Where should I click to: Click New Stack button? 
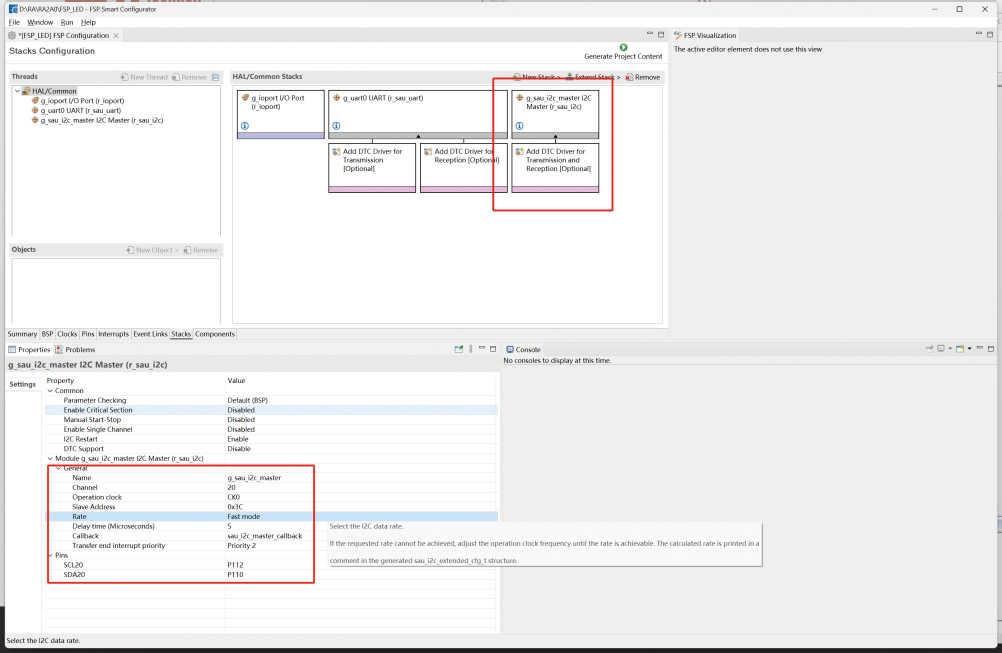point(537,77)
